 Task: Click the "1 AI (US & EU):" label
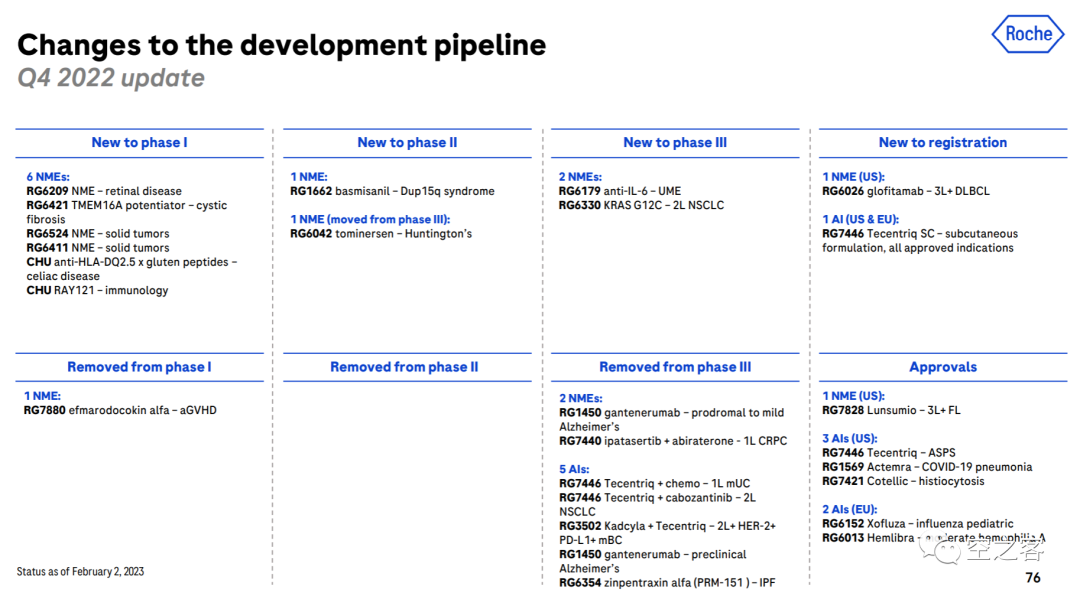(x=860, y=219)
